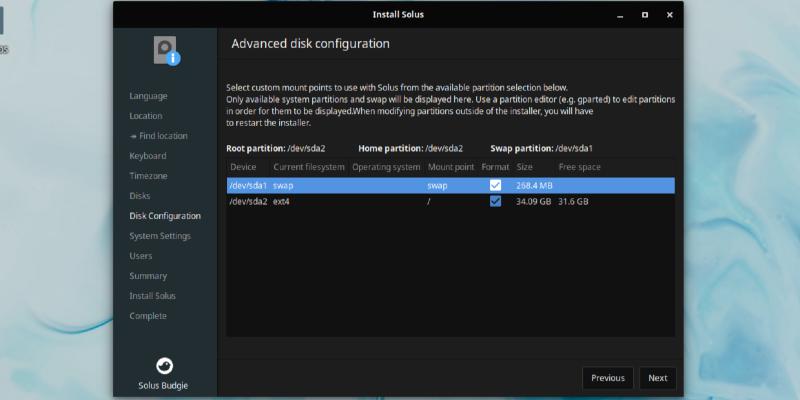Image resolution: width=800 pixels, height=400 pixels.
Task: Click the disk info icon in sidebar header
Action: (166, 50)
